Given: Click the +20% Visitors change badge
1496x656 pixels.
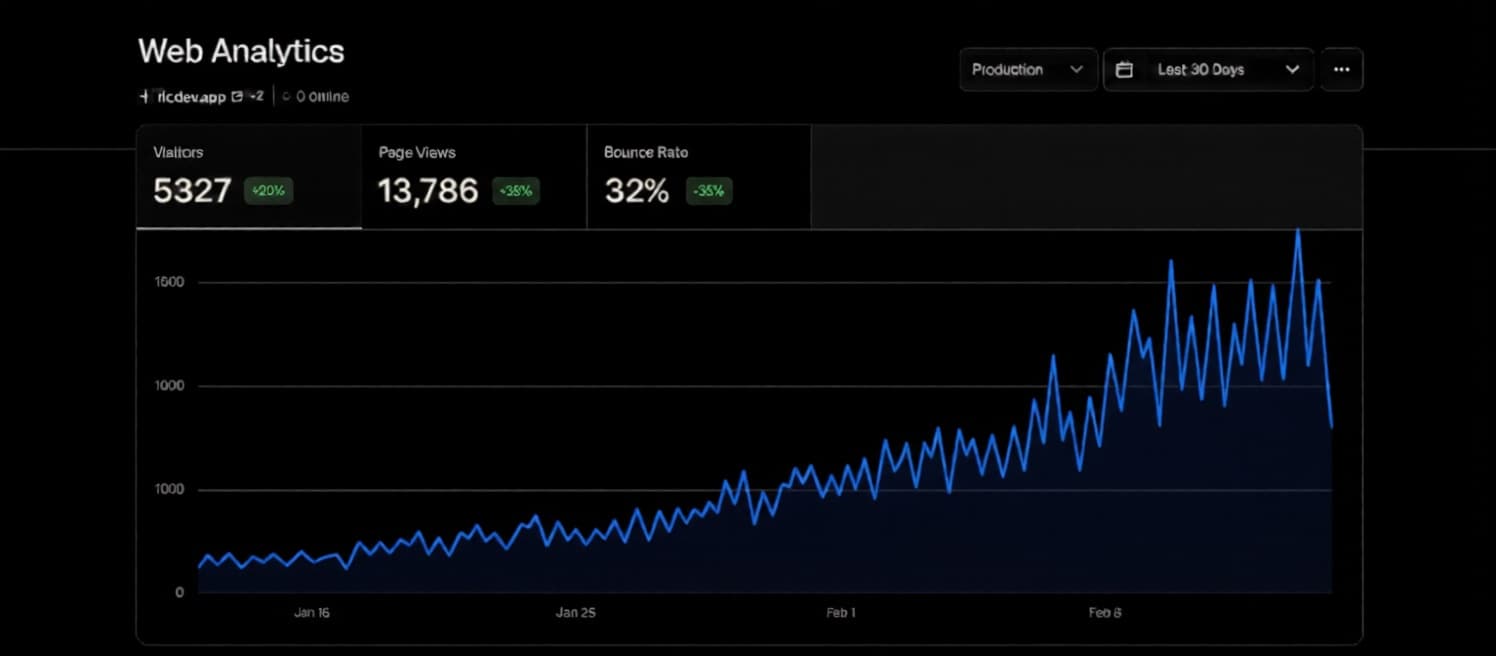Looking at the screenshot, I should [268, 191].
